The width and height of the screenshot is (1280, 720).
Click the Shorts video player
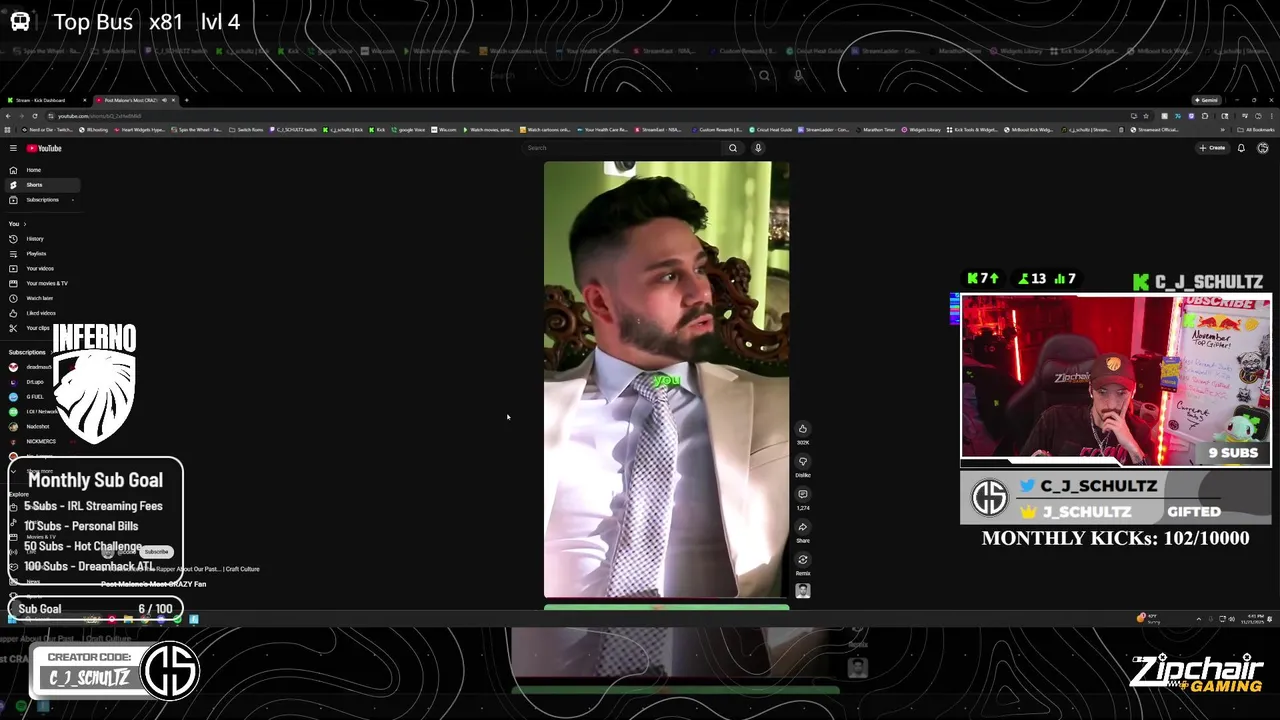click(x=666, y=380)
